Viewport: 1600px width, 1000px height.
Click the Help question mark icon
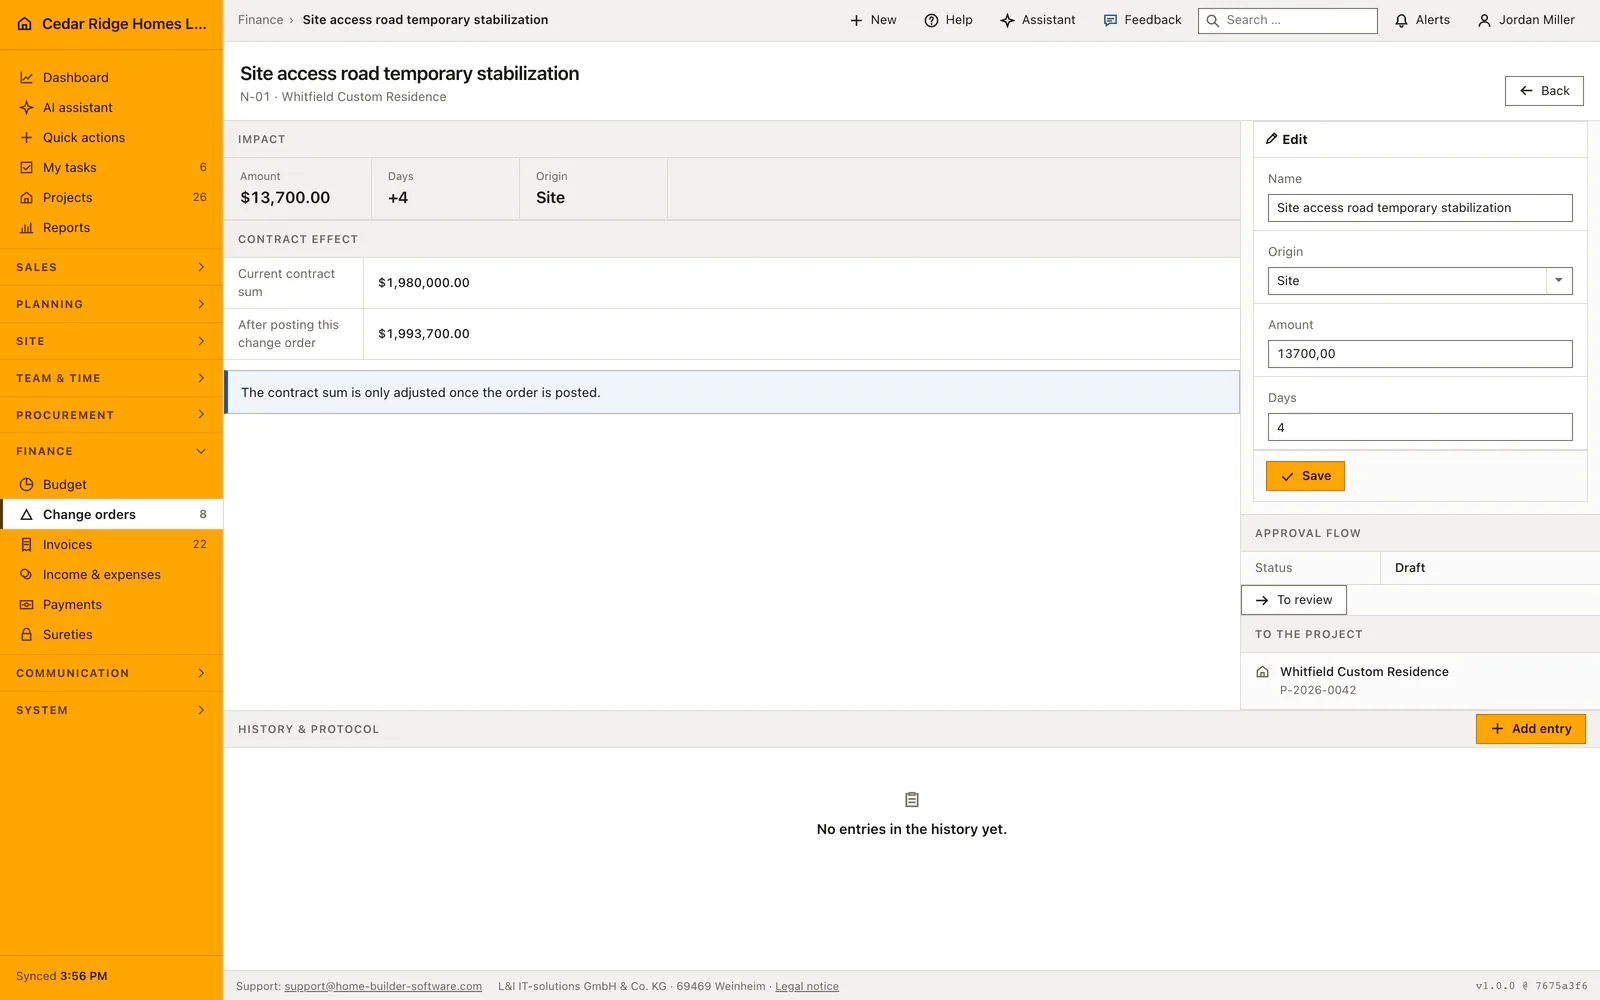pyautogui.click(x=931, y=20)
